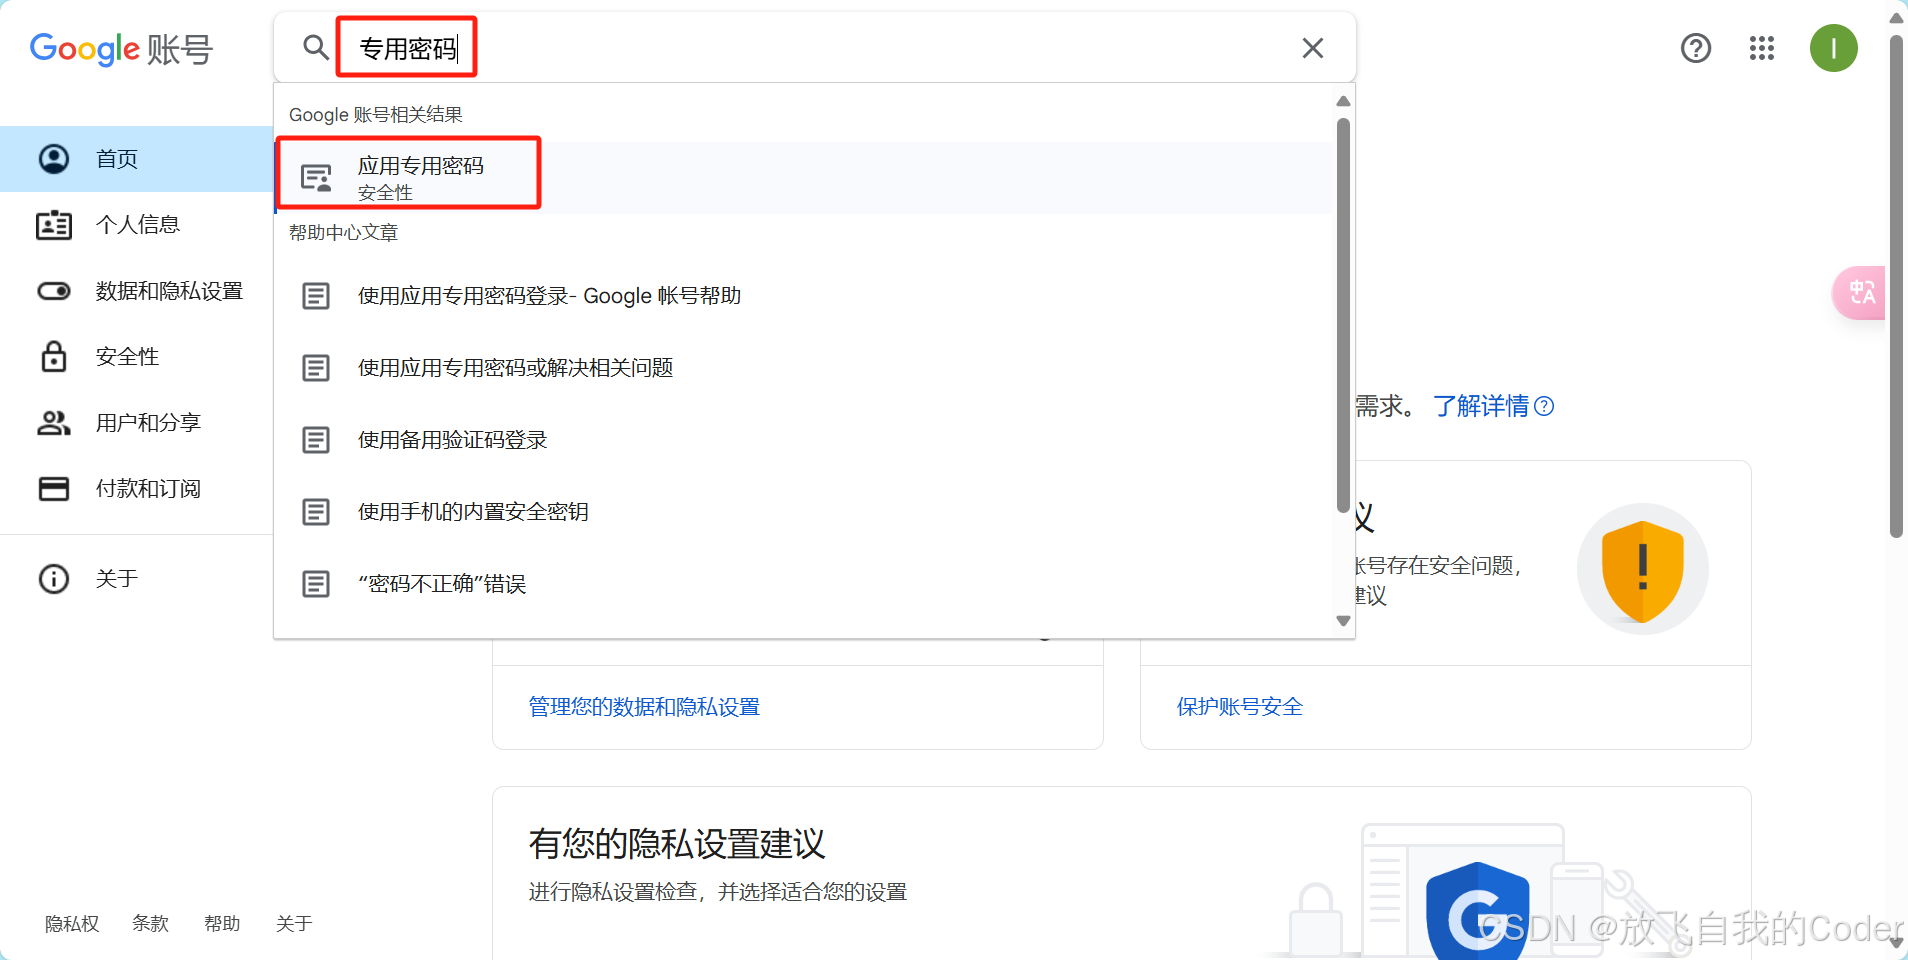The width and height of the screenshot is (1908, 960).
Task: Click the 用户和分享 people icon
Action: [x=54, y=423]
